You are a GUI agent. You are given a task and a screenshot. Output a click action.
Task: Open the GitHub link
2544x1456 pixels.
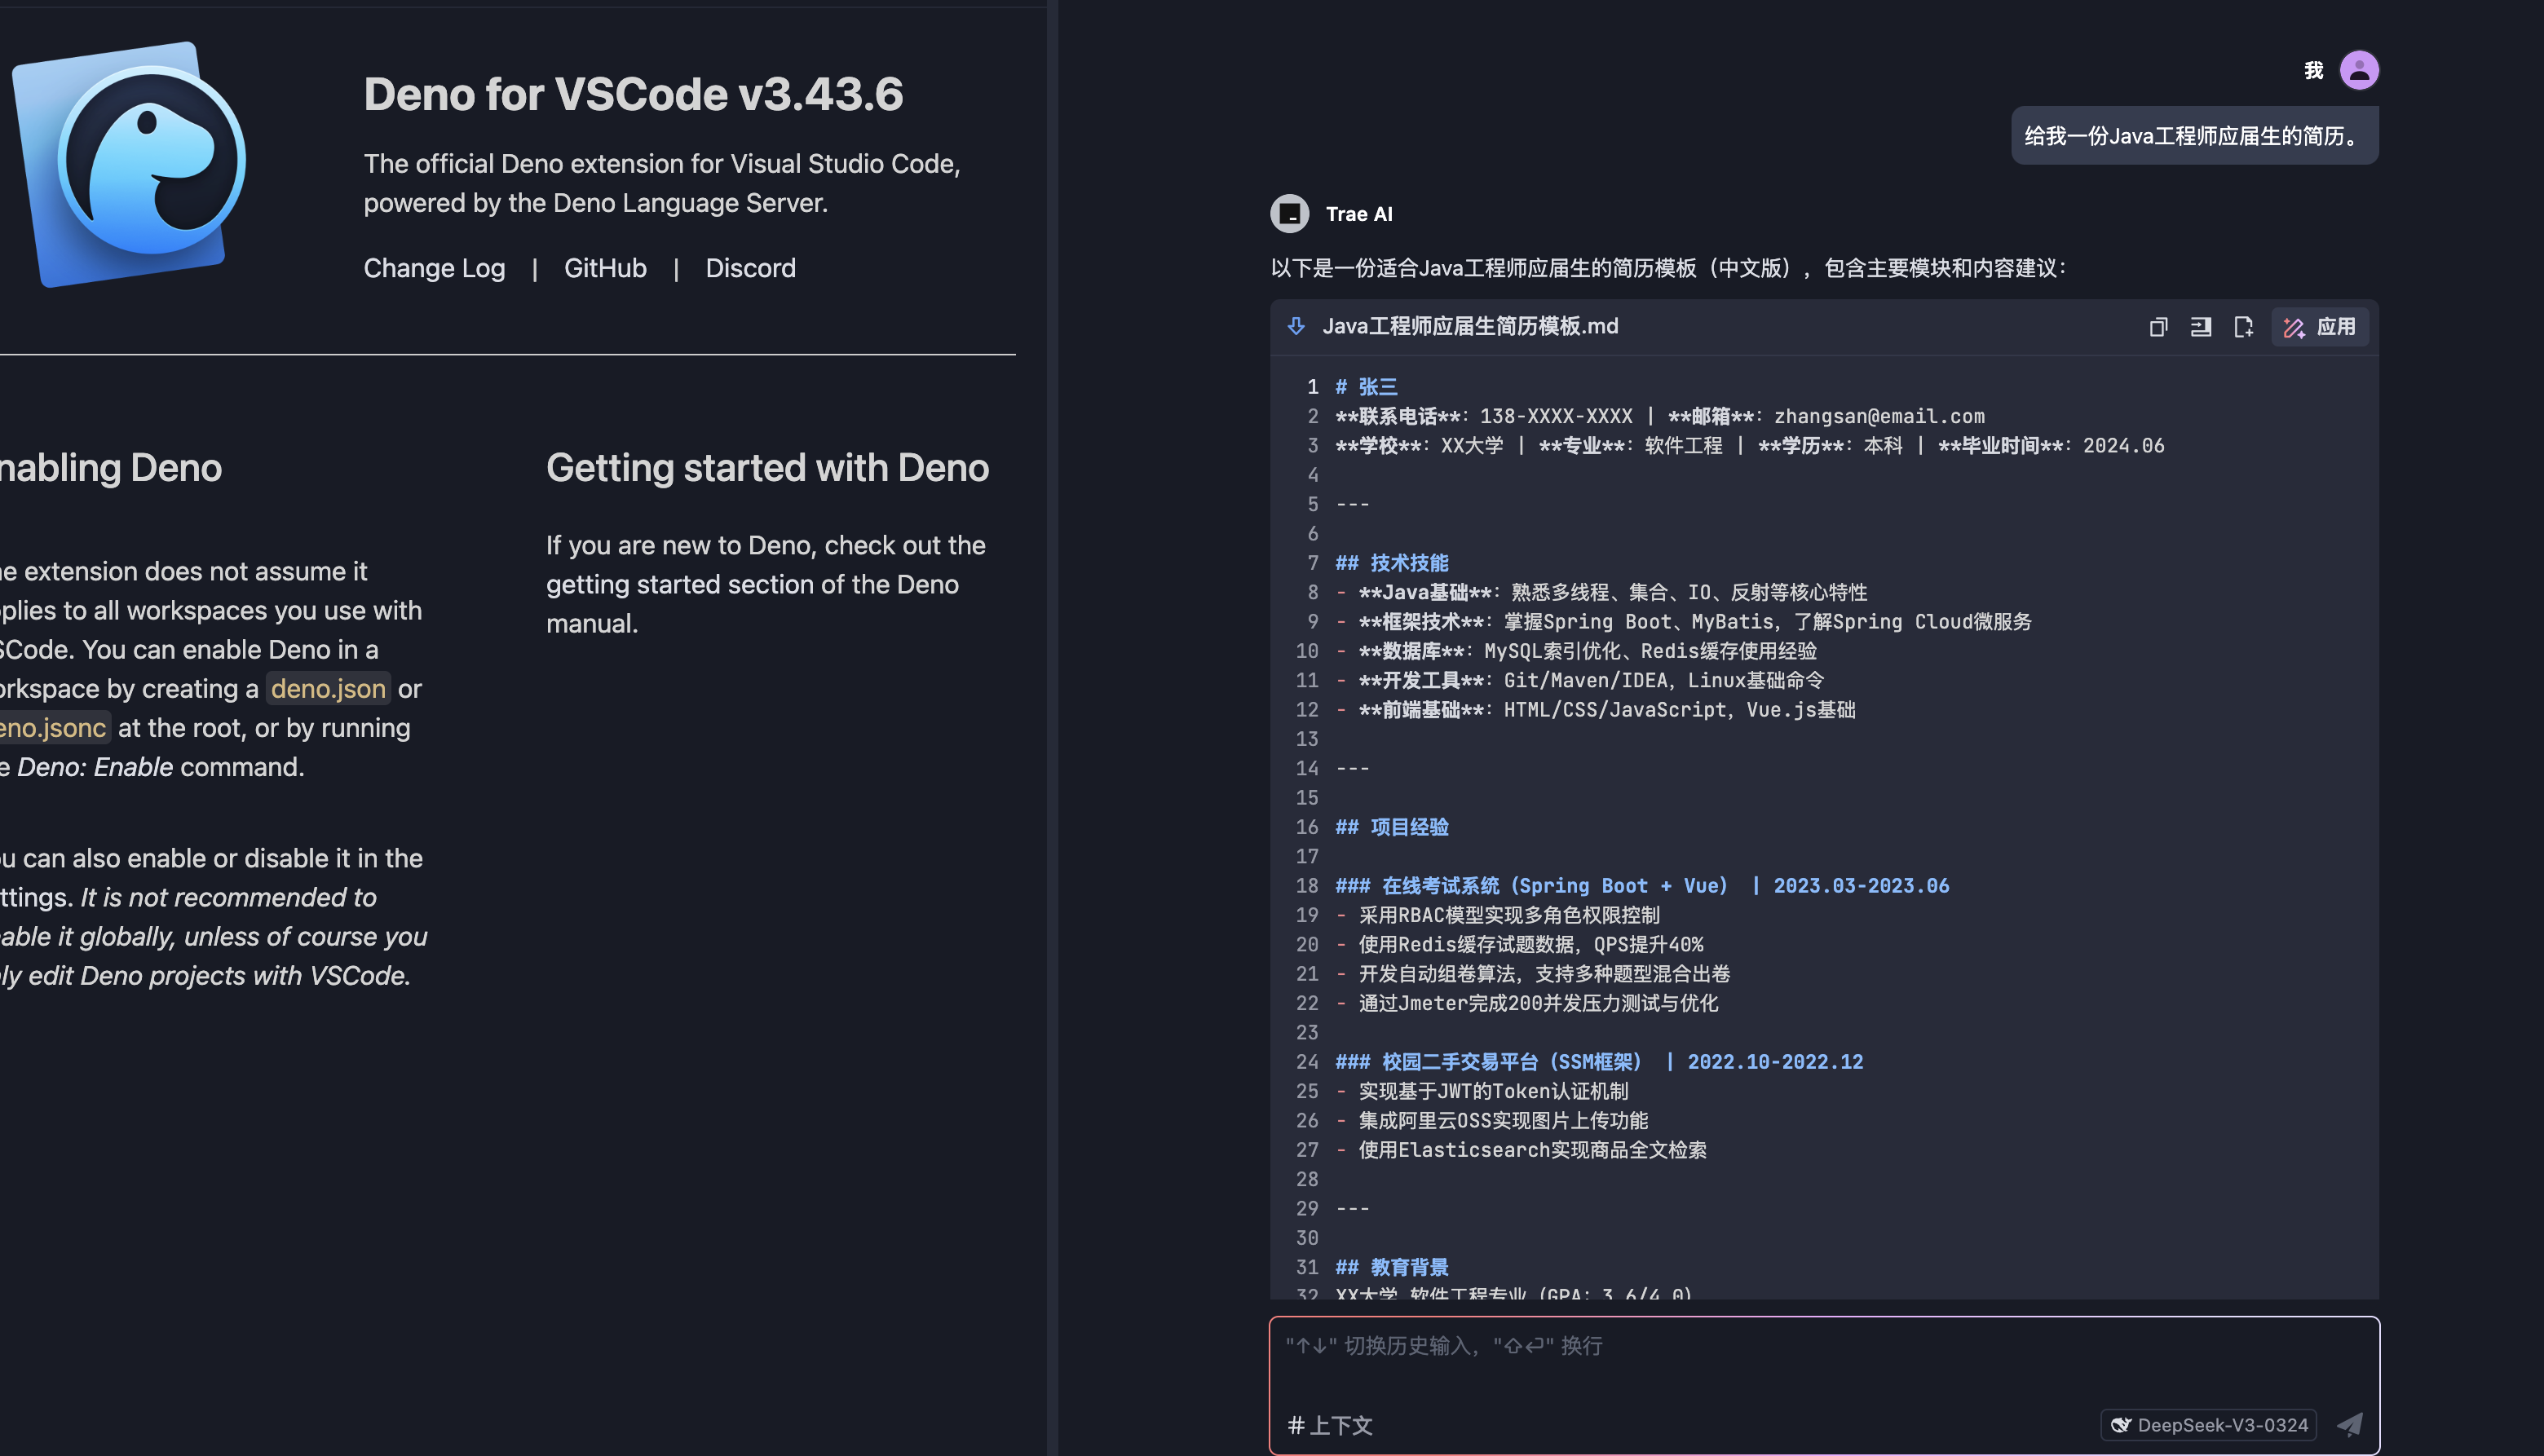pos(605,268)
